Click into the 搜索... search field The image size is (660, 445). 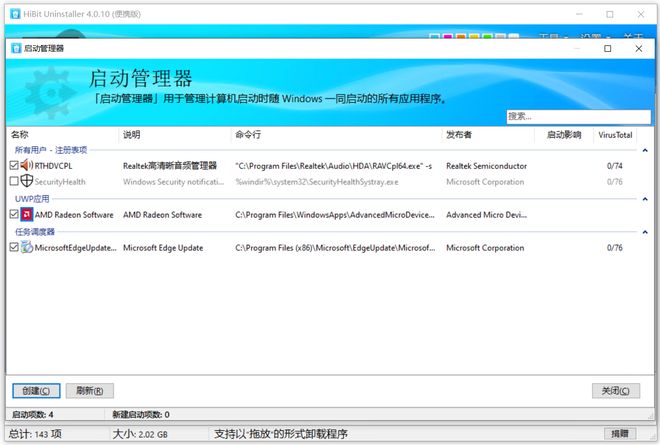[578, 117]
